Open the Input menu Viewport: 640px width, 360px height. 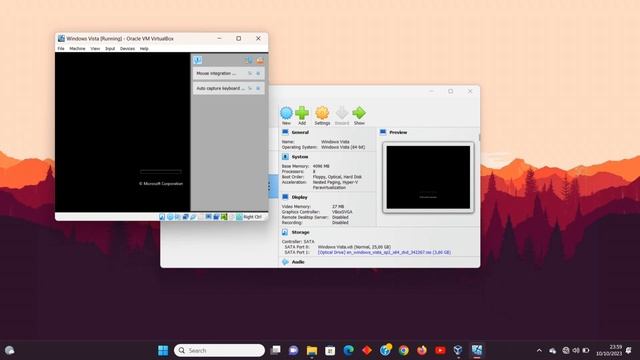(110, 49)
